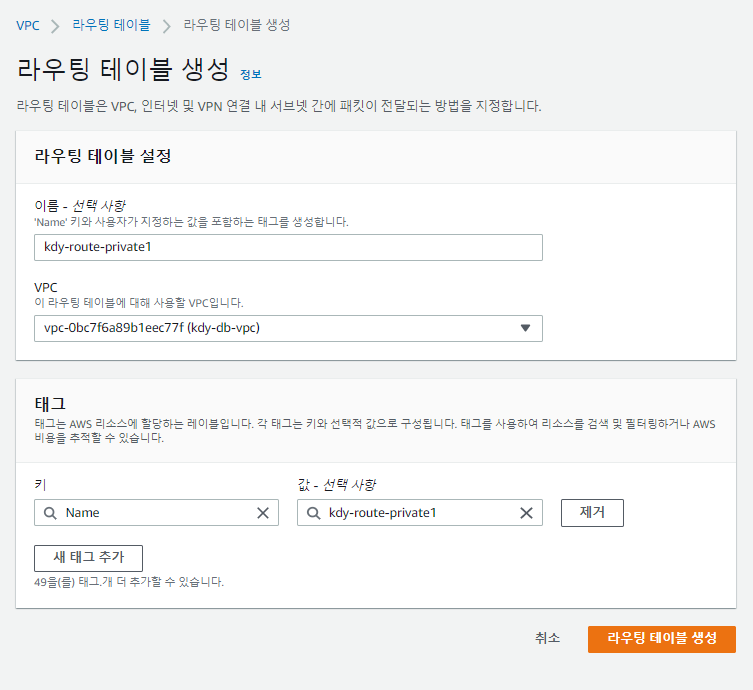Focus the 이름 name input field
Viewport: 753px width, 690px height.
pyautogui.click(x=288, y=247)
